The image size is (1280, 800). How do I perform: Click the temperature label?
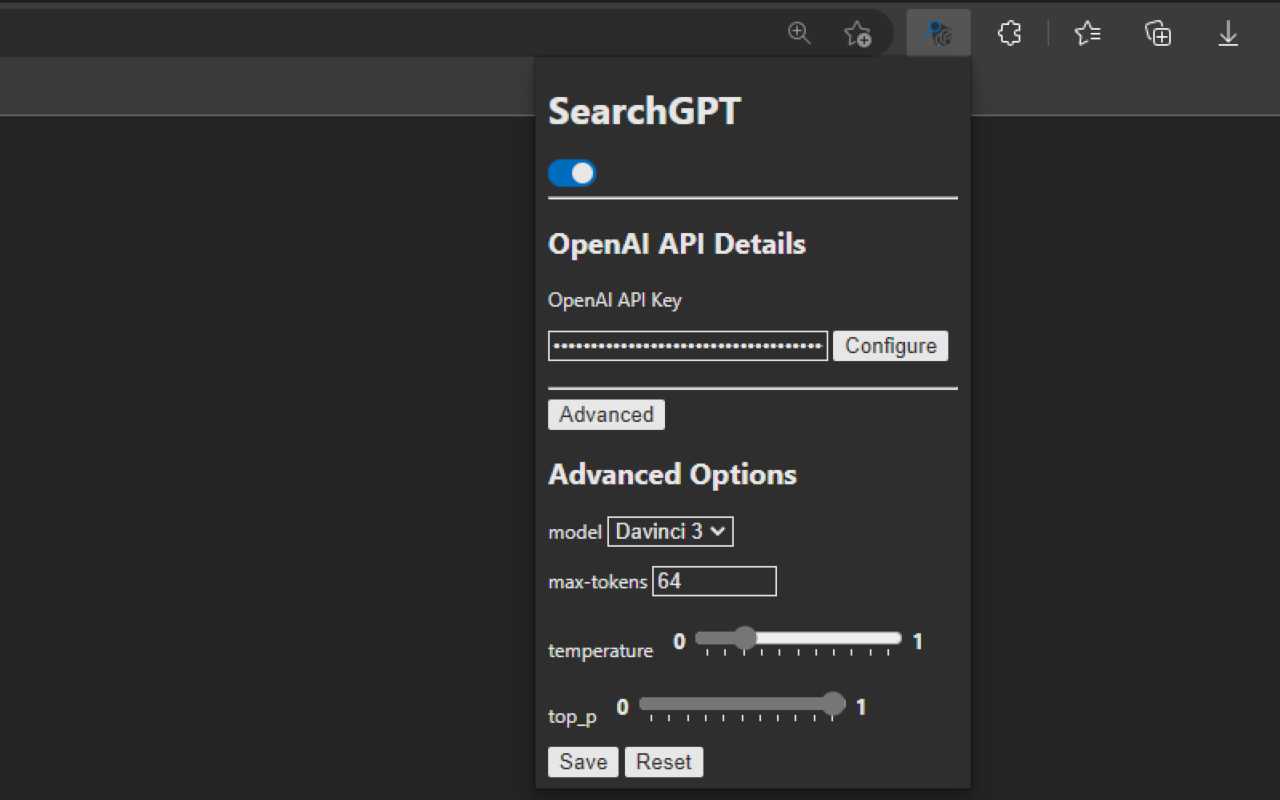(x=600, y=651)
